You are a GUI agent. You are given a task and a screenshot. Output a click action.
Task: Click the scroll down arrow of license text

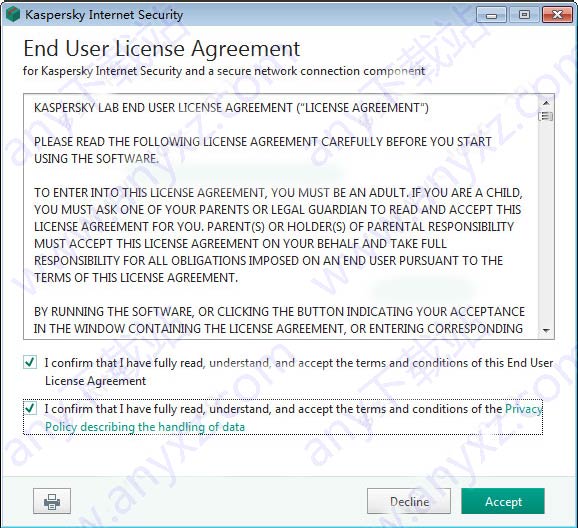tap(546, 330)
